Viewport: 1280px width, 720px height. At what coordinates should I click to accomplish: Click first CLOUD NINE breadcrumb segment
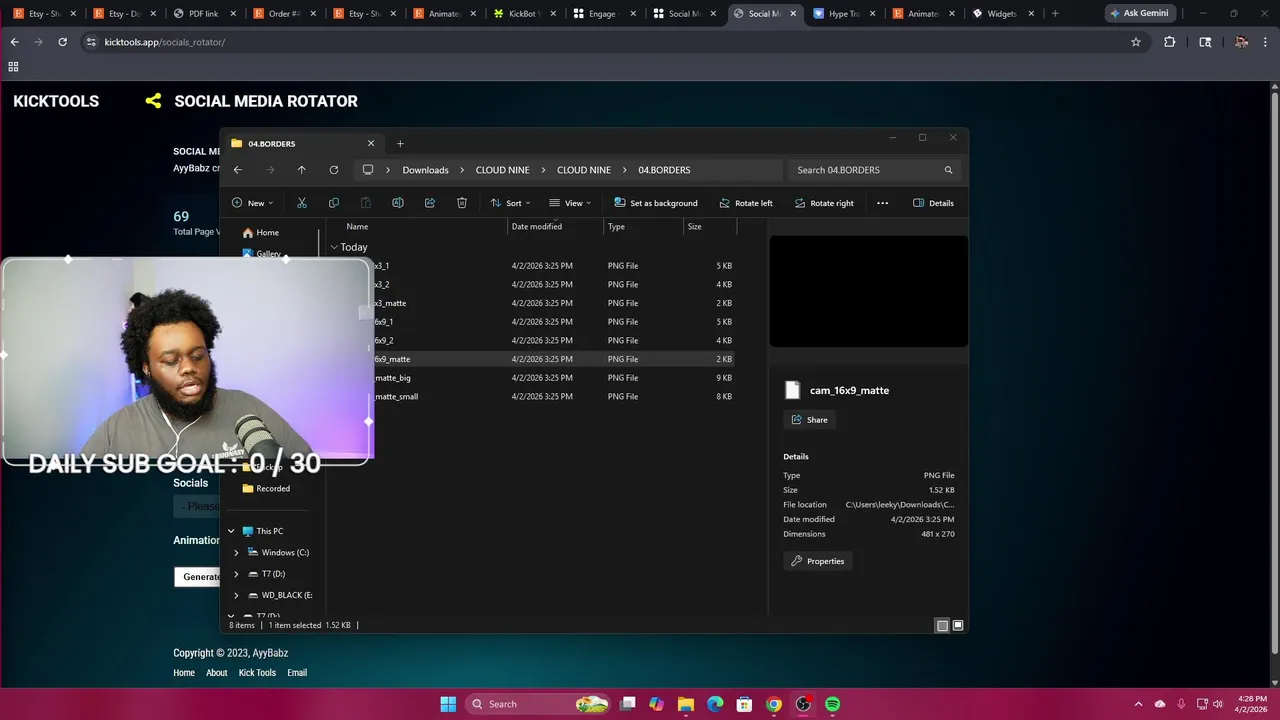(x=502, y=170)
